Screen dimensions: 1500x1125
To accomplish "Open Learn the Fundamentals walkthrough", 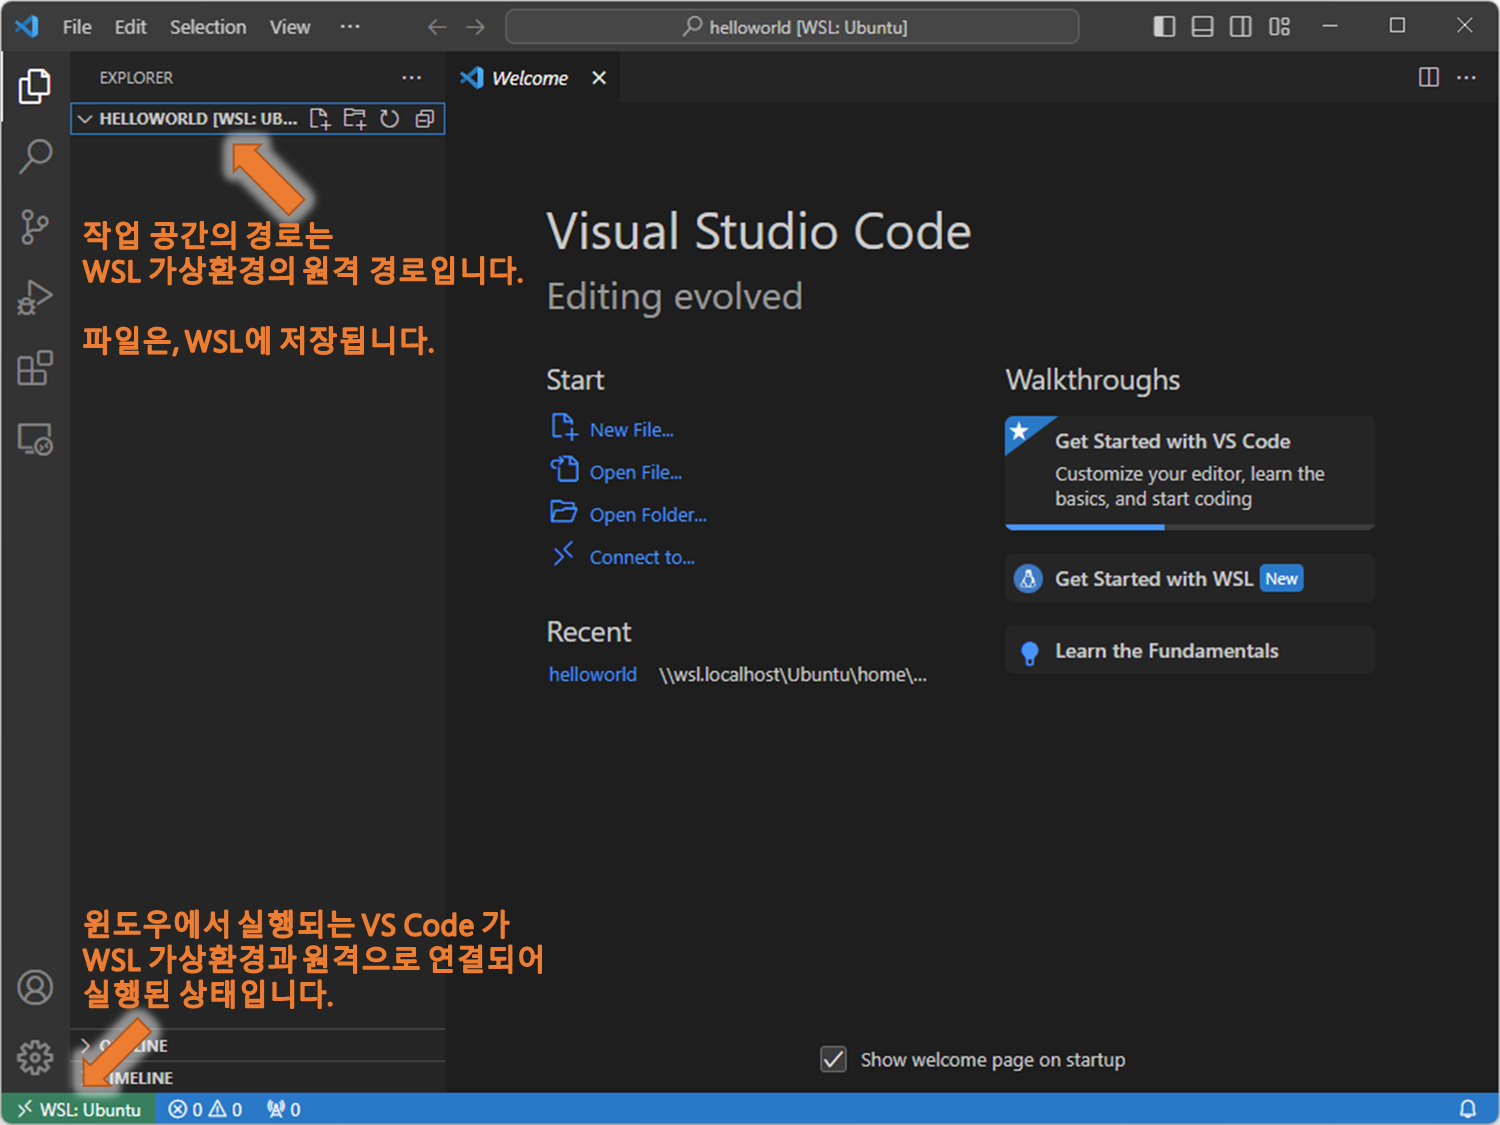I will tap(1189, 650).
